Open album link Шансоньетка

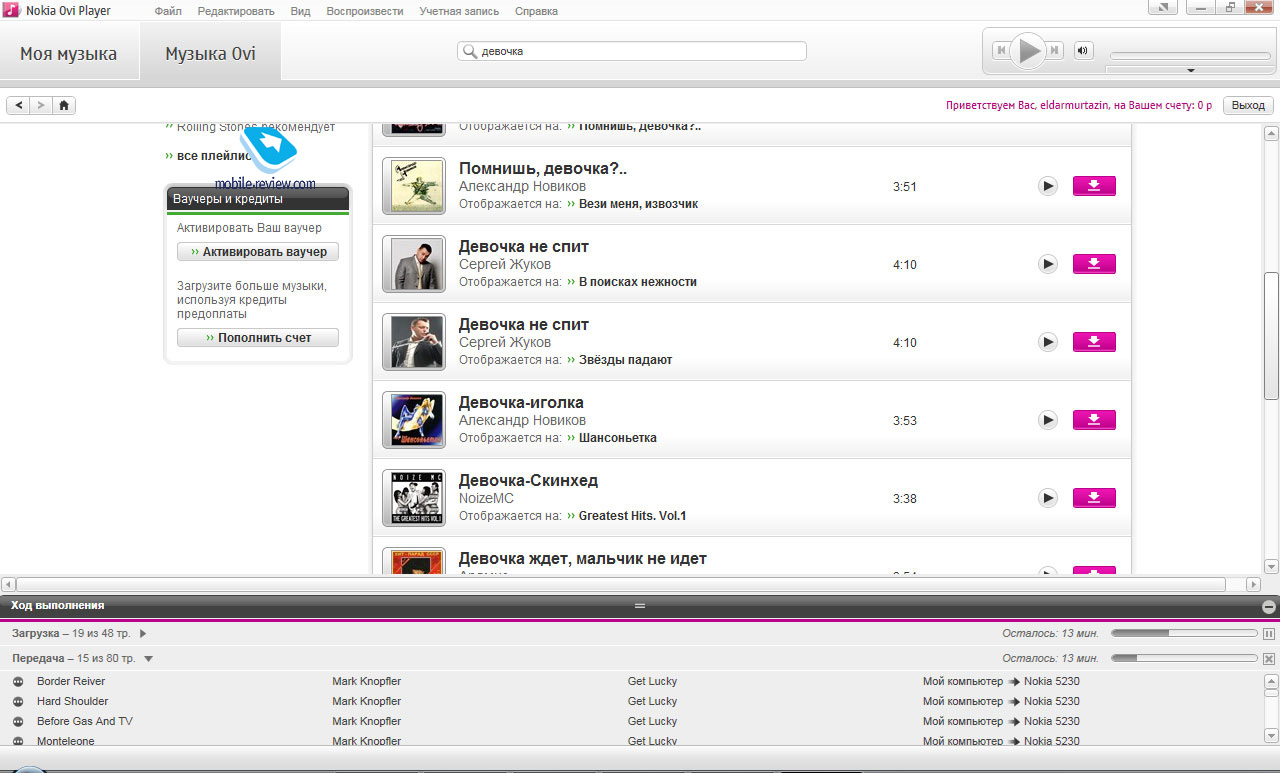coord(618,438)
